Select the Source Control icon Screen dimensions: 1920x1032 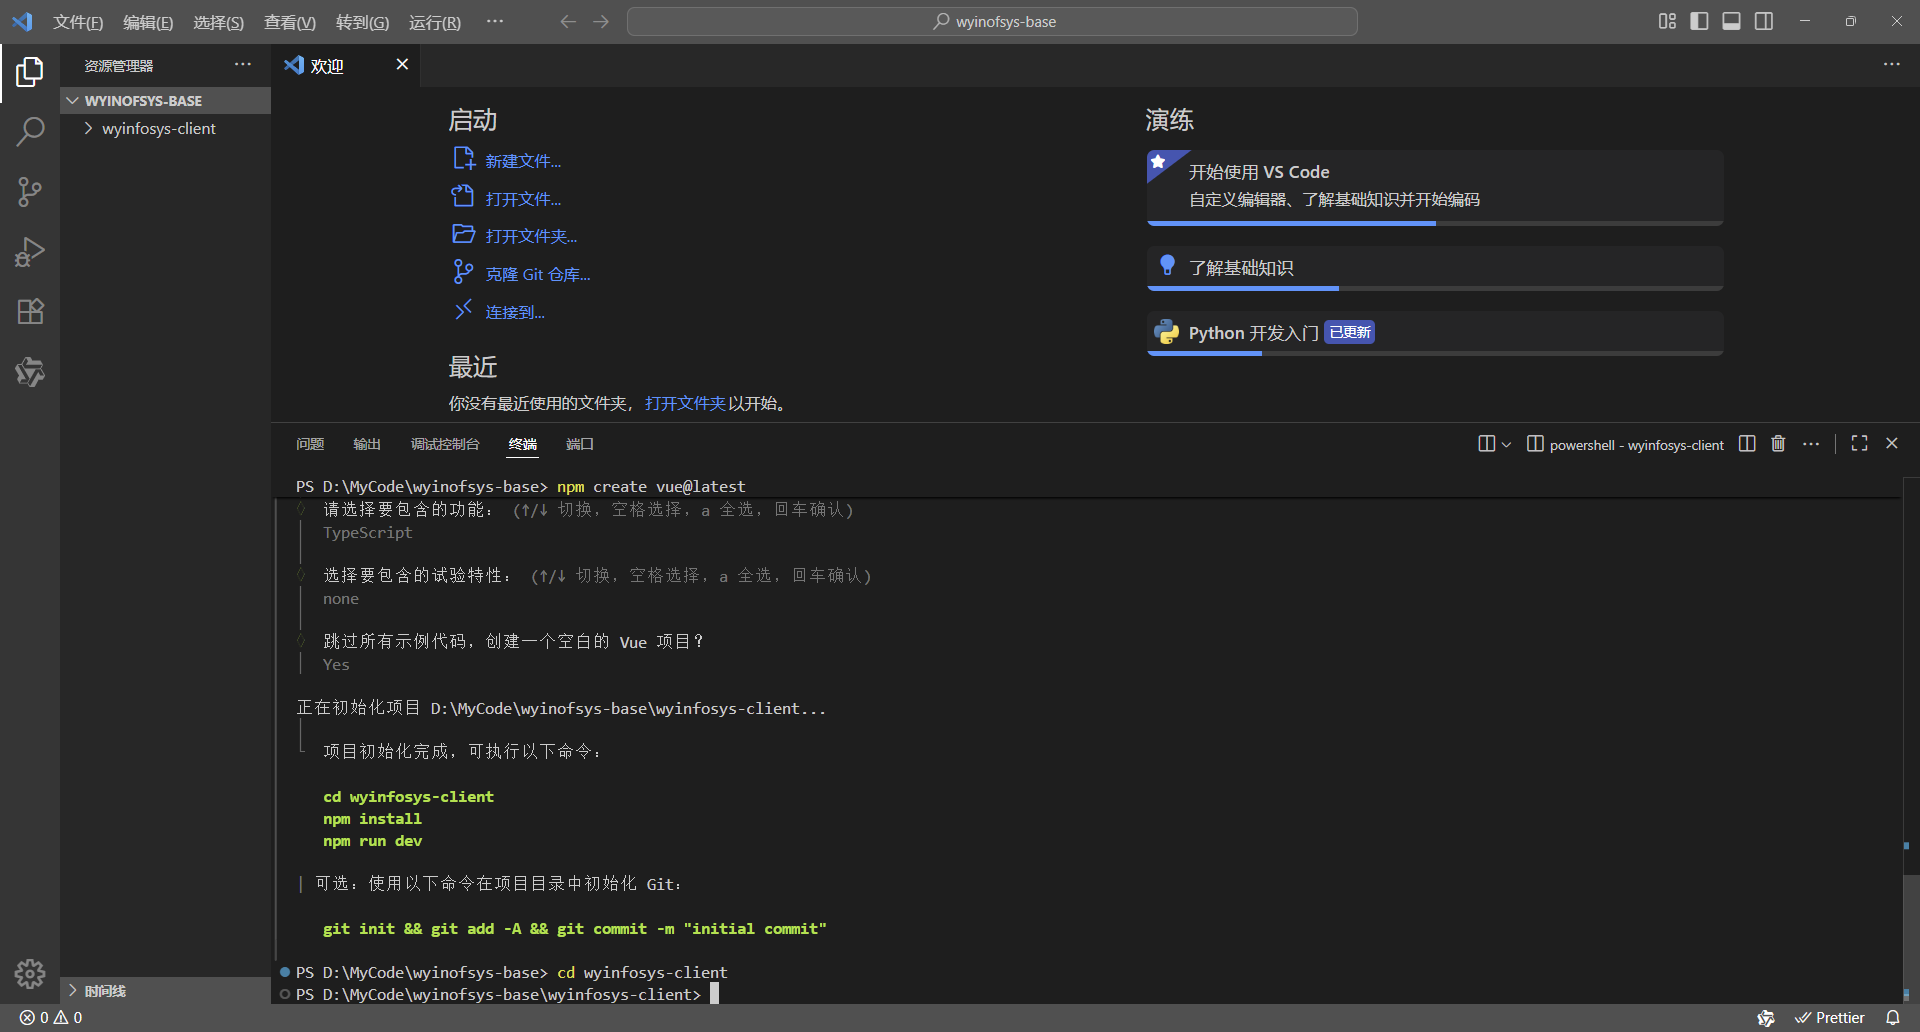point(30,191)
